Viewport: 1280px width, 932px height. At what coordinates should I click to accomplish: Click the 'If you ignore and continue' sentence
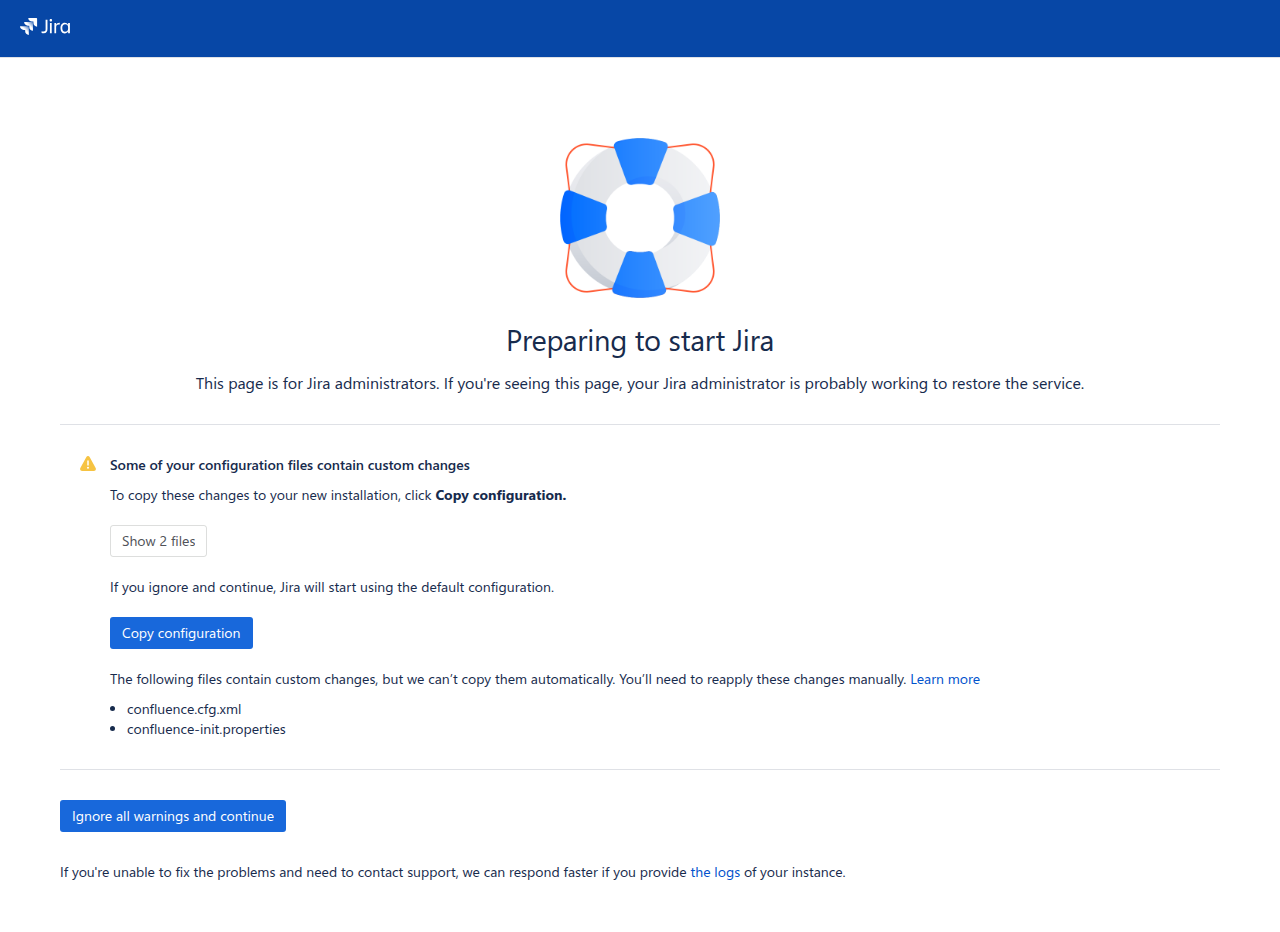click(x=332, y=587)
